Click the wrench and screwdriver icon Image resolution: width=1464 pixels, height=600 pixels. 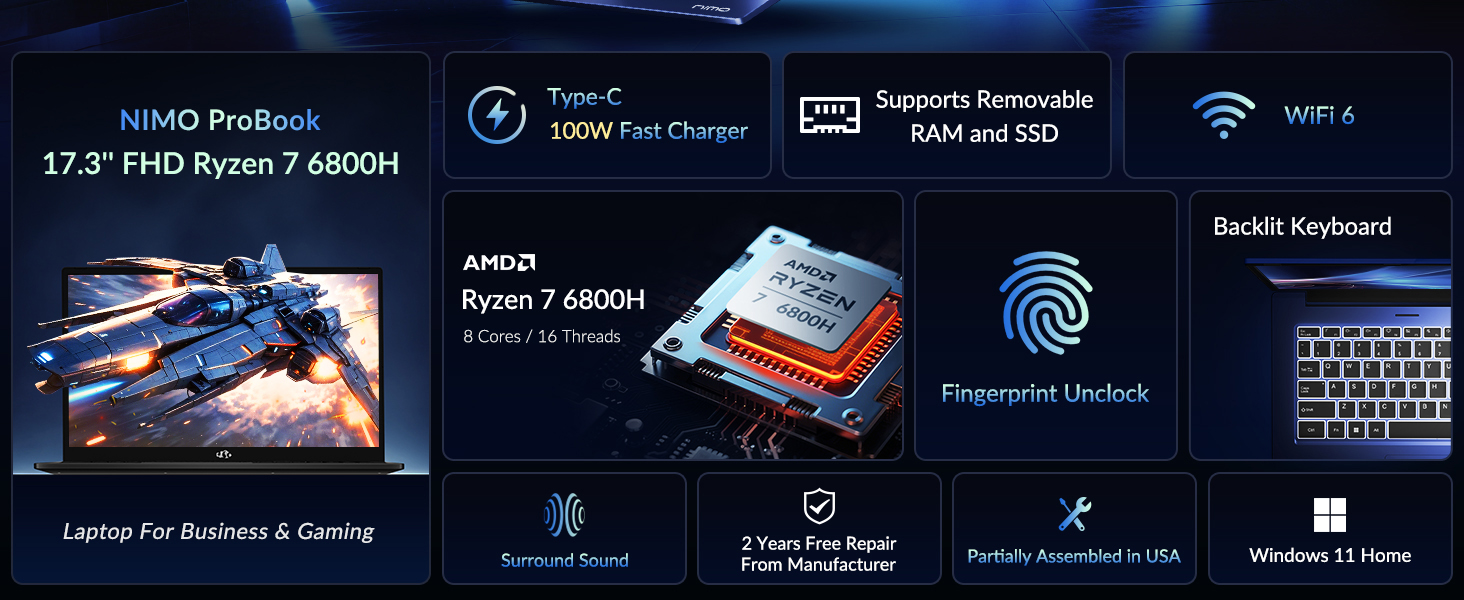point(1074,514)
